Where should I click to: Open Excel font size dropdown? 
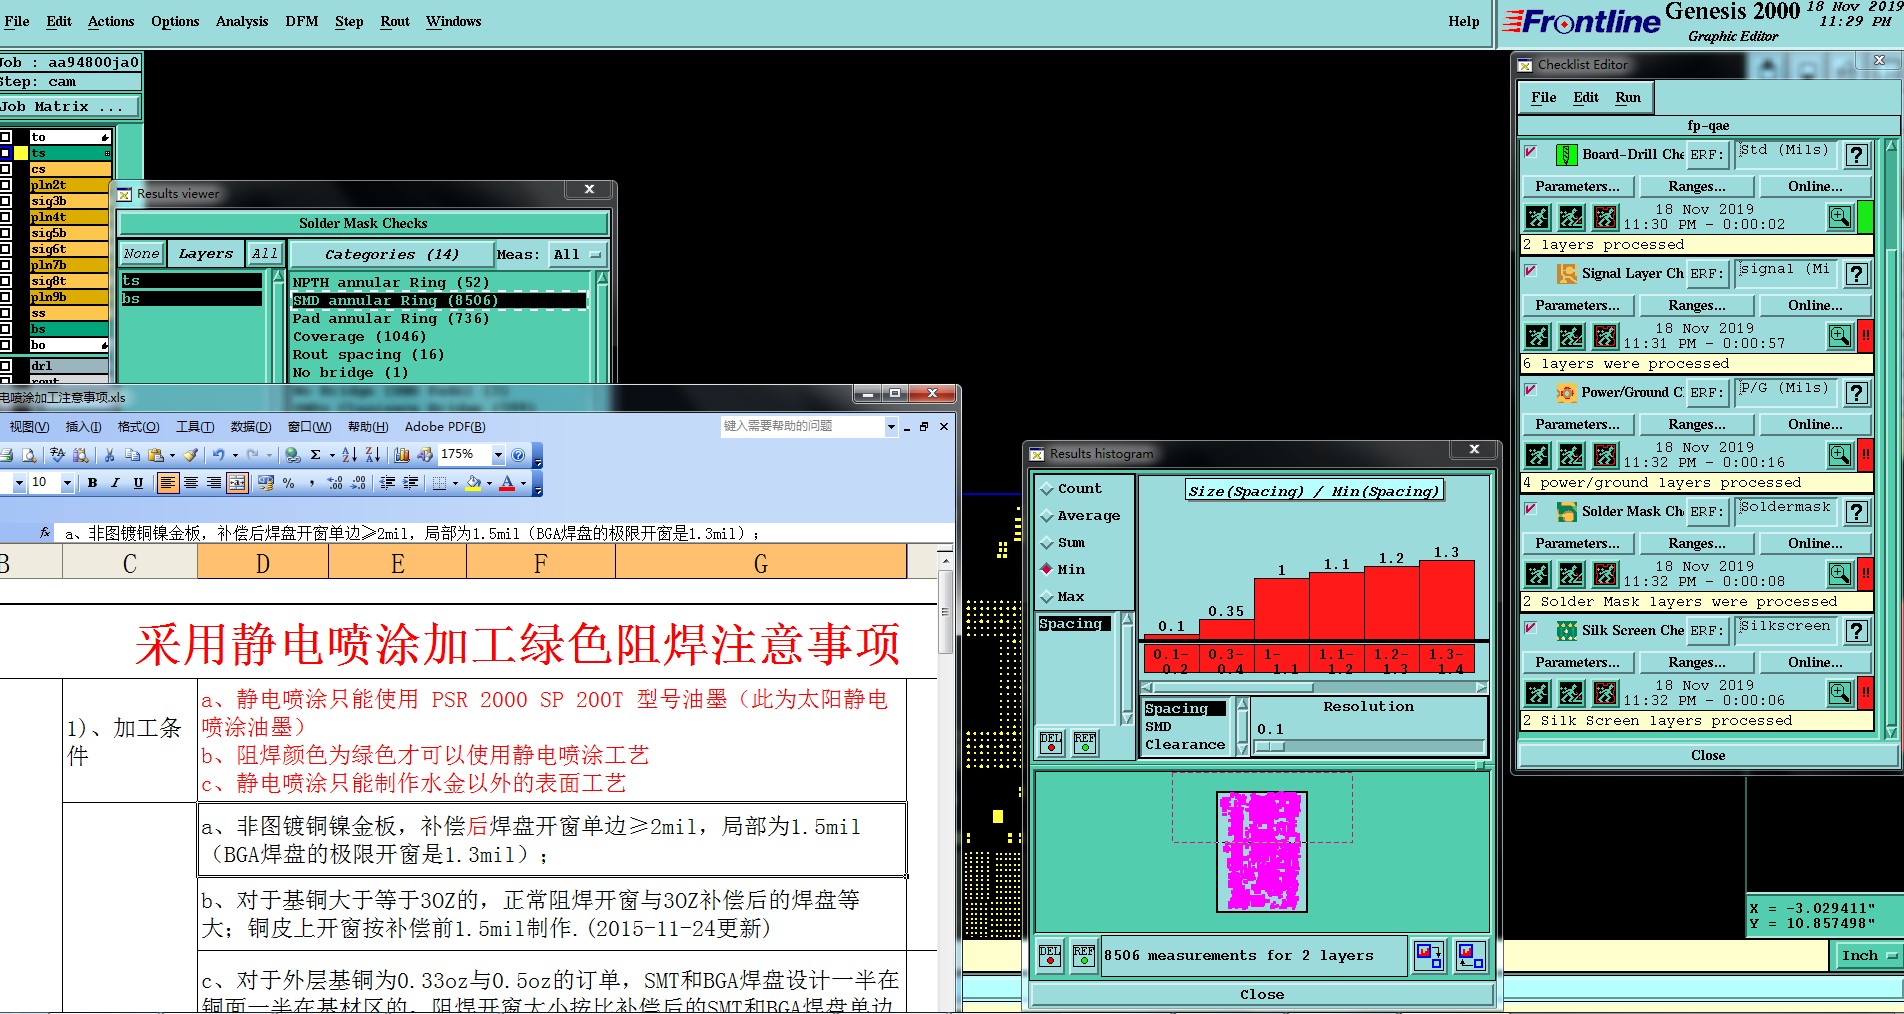pos(67,483)
